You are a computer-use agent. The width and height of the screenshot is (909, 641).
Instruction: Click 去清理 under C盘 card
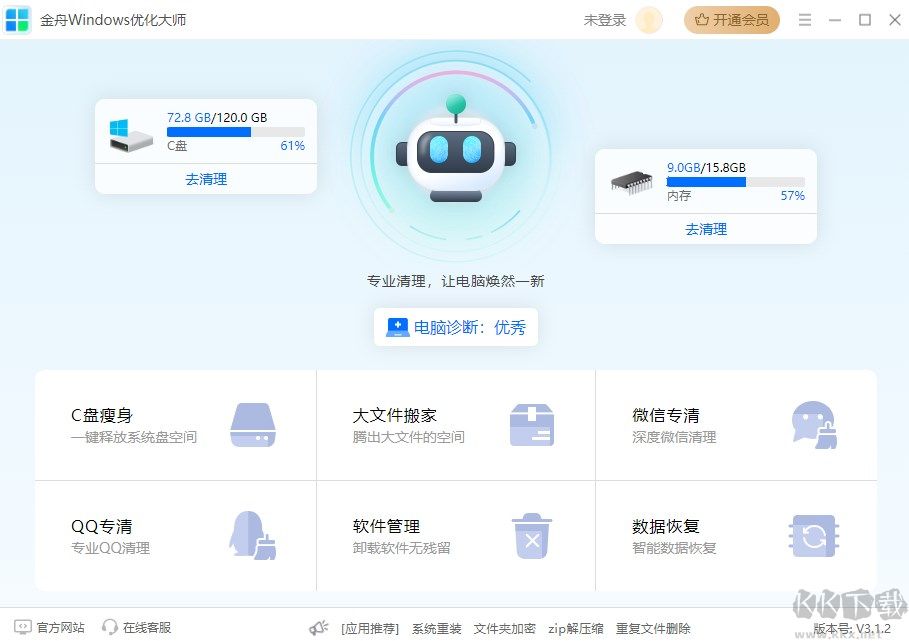(x=206, y=179)
